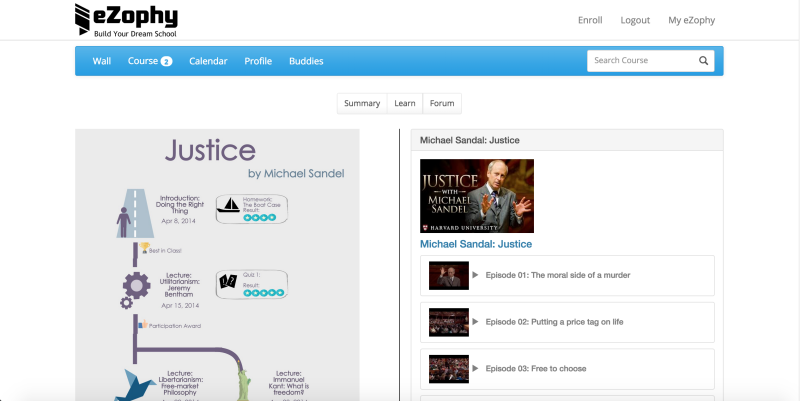Image resolution: width=800 pixels, height=401 pixels.
Task: Click the play arrow for Episode 03
Action: tap(475, 368)
